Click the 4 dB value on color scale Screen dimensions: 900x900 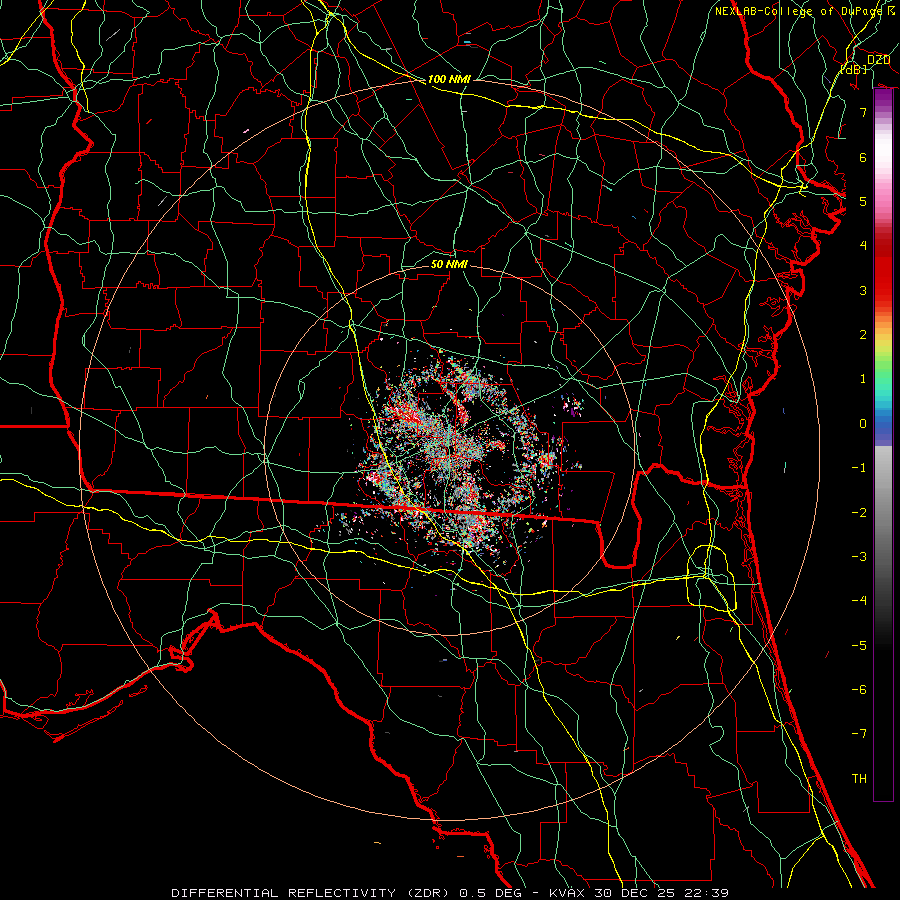point(863,246)
